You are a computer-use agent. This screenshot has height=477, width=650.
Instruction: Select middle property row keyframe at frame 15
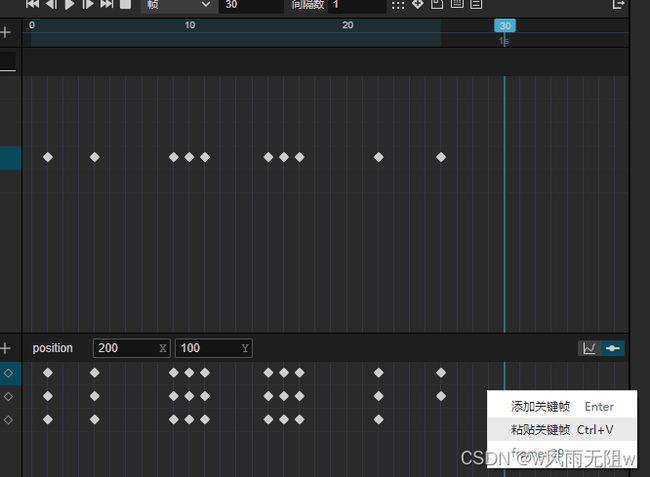pyautogui.click(x=268, y=396)
